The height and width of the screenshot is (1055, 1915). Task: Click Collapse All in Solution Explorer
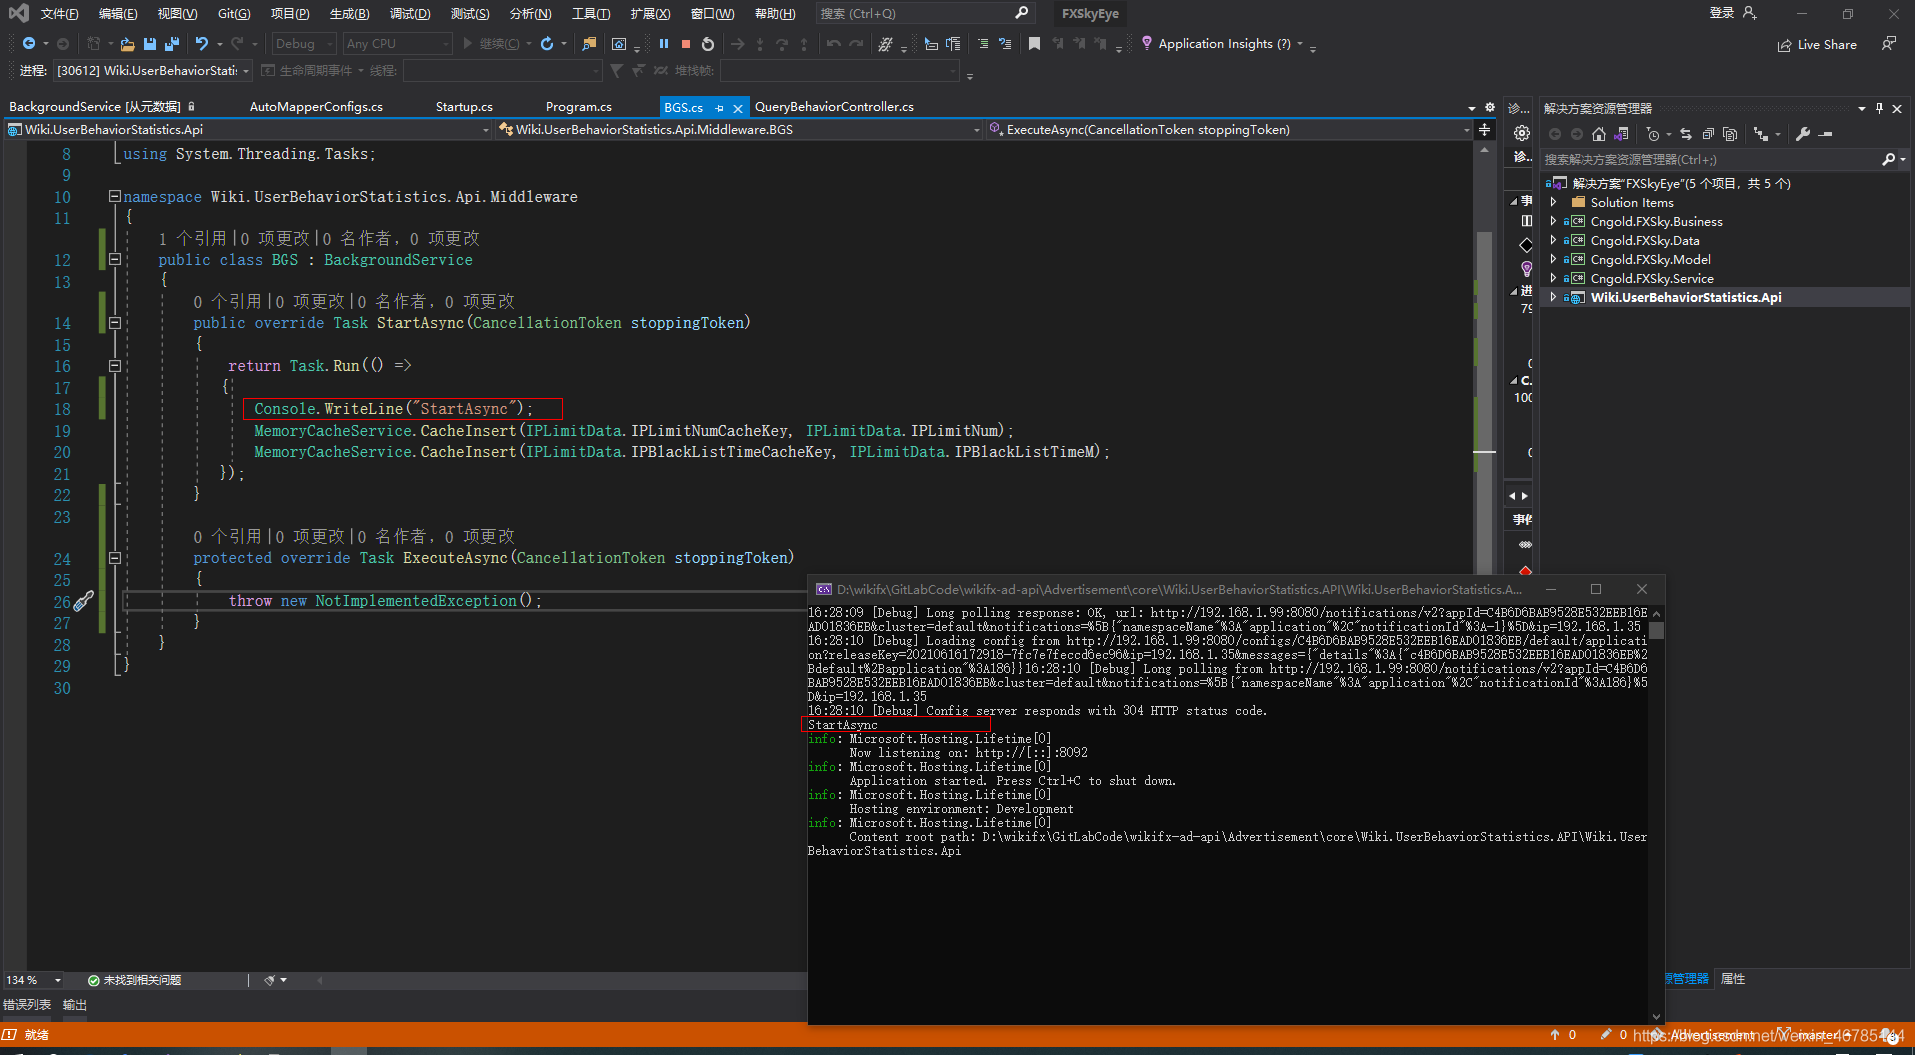click(1709, 133)
